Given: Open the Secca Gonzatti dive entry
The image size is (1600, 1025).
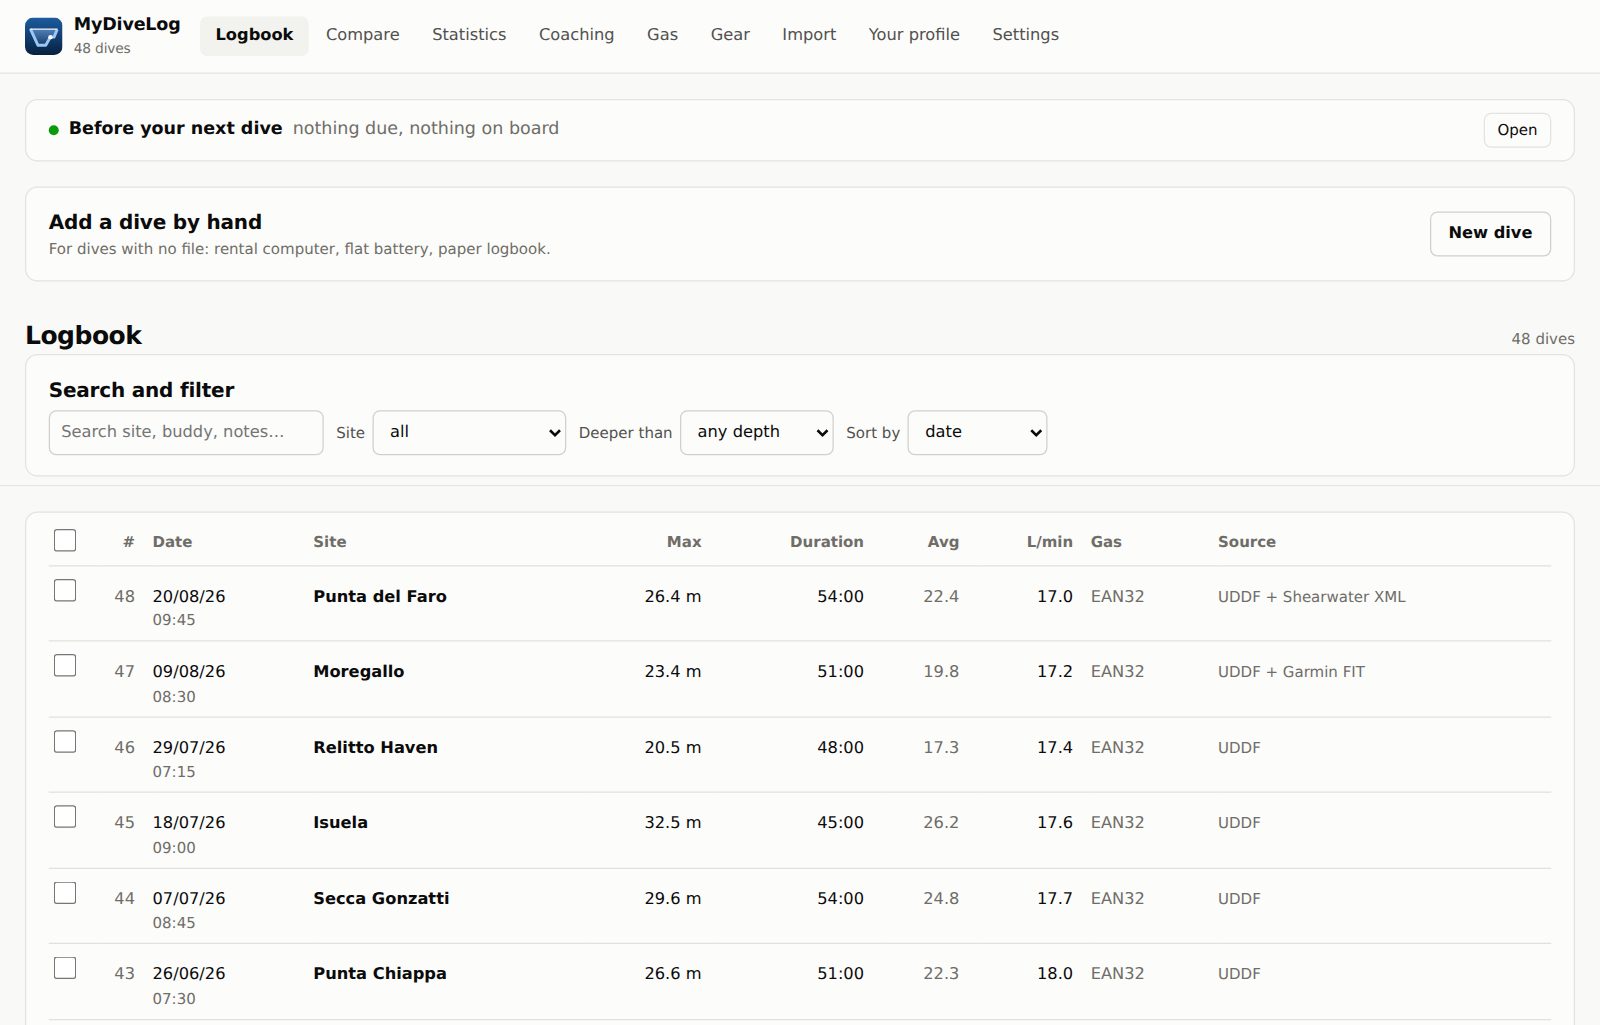Looking at the screenshot, I should tap(381, 898).
